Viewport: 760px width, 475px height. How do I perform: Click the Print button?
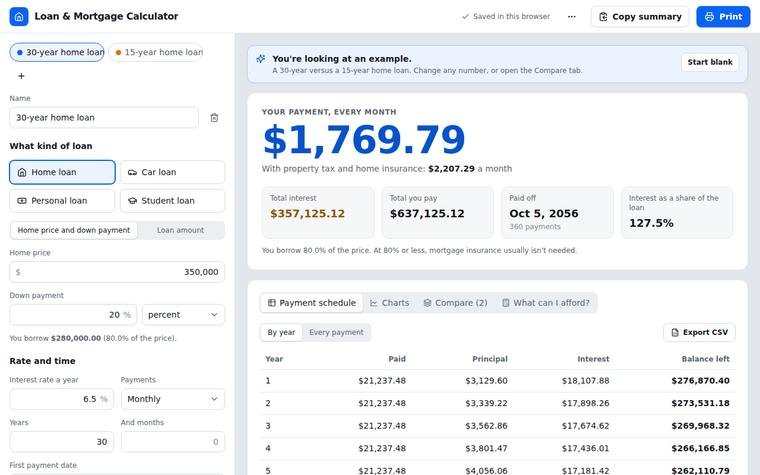(x=723, y=16)
